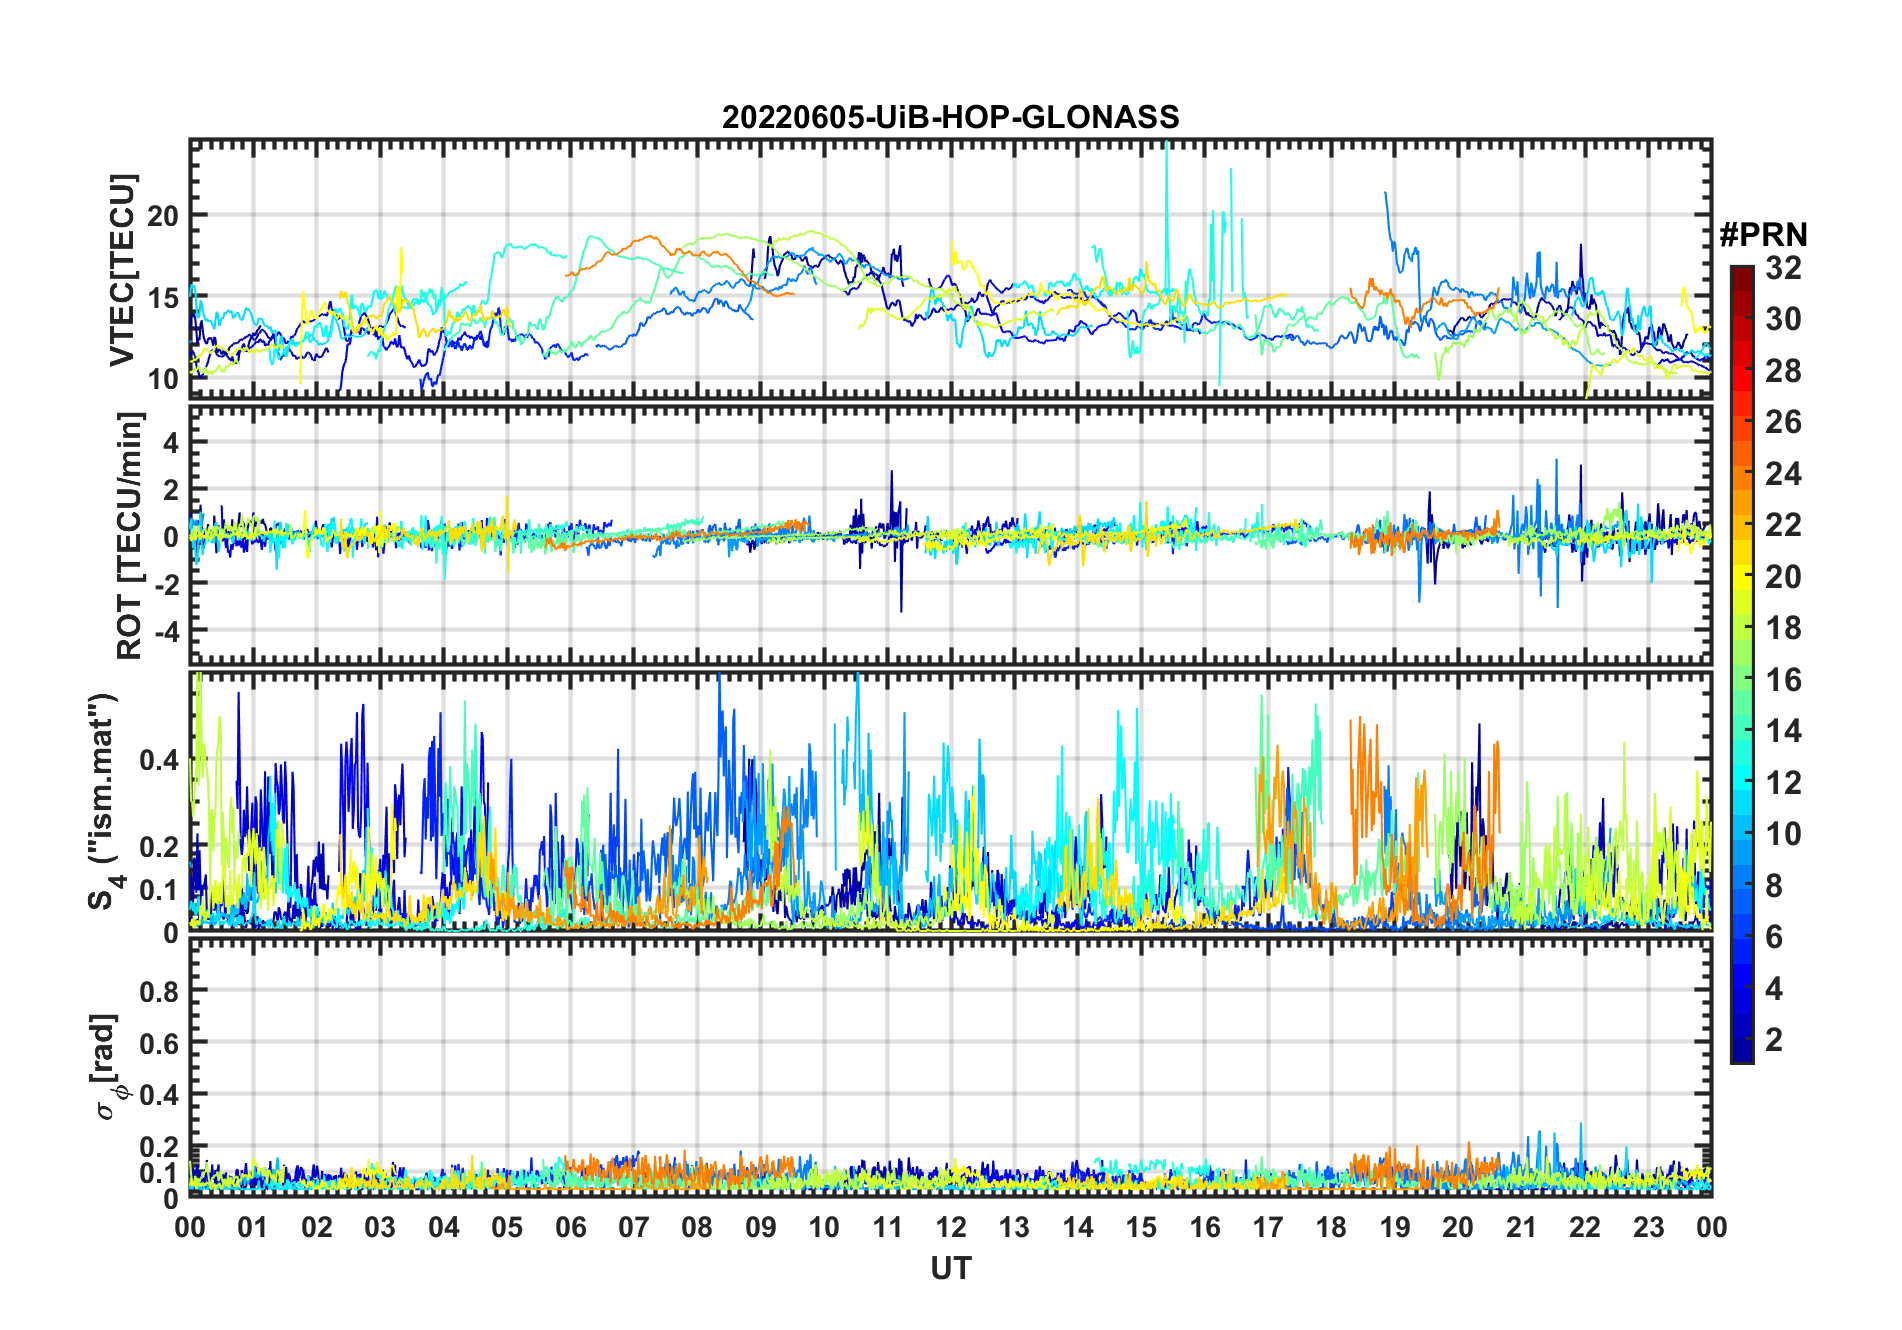
Task: Click the S4 ("ism.mat") y-axis label
Action: point(104,802)
